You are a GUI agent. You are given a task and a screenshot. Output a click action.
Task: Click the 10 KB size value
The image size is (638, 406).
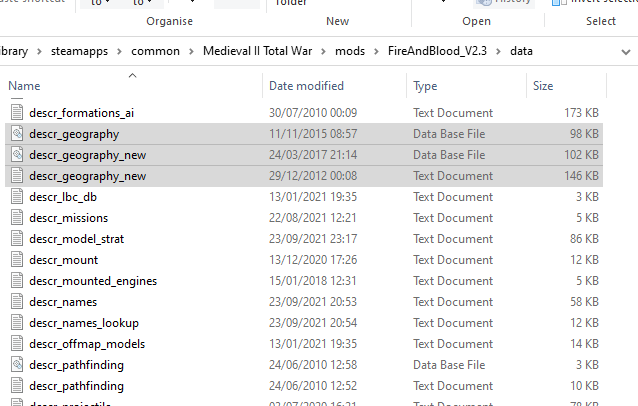584,386
